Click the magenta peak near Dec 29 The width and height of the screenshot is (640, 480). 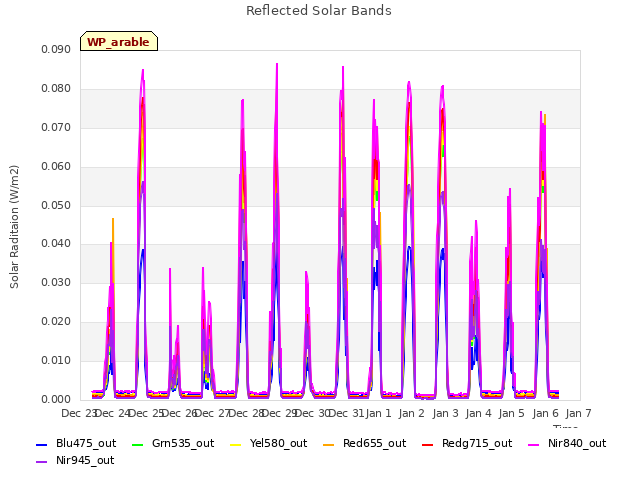[277, 64]
